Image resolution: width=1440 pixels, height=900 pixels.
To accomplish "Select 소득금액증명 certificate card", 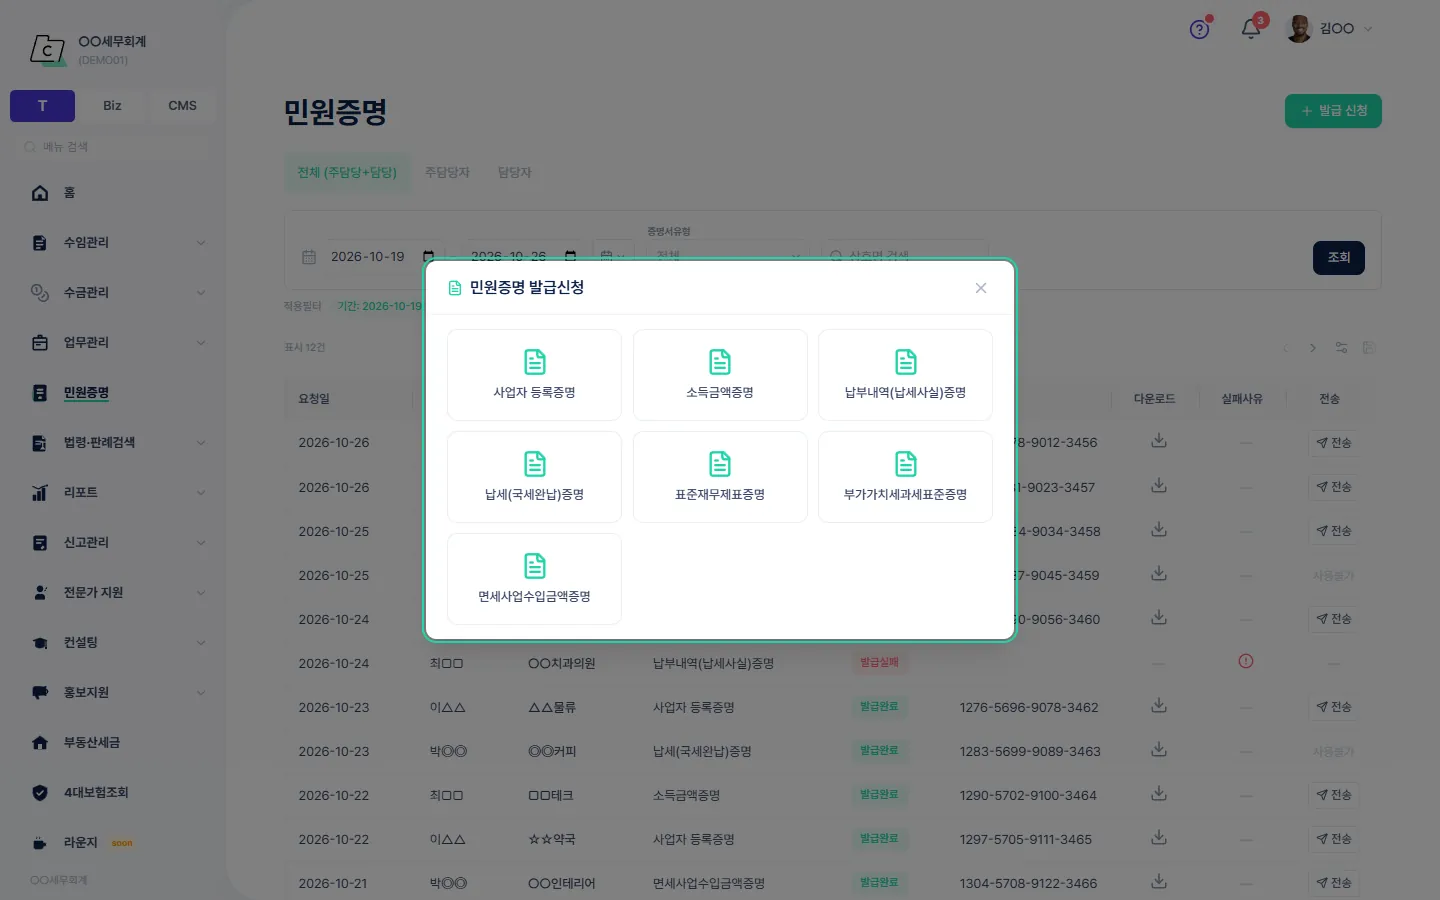I will pos(720,375).
